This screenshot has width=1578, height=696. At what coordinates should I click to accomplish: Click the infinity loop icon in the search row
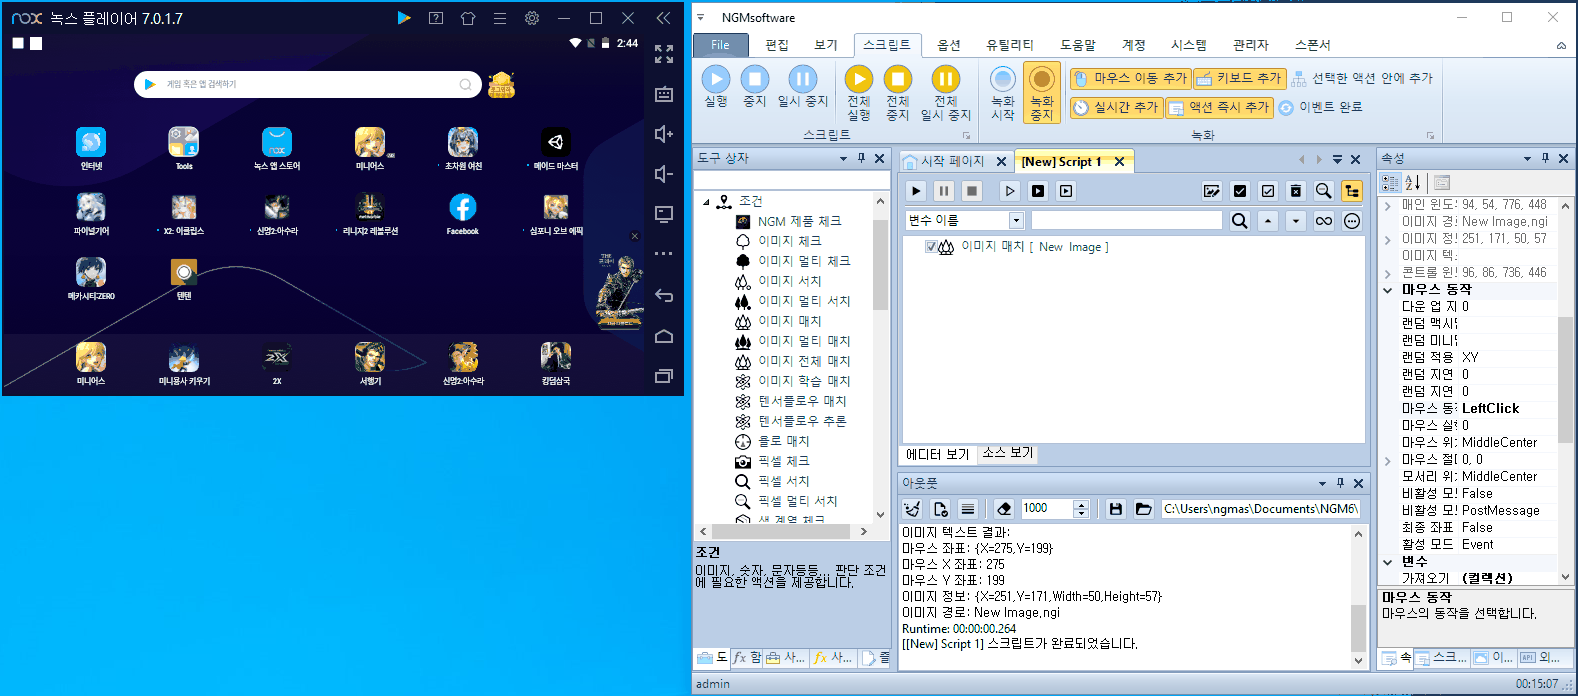click(1324, 221)
